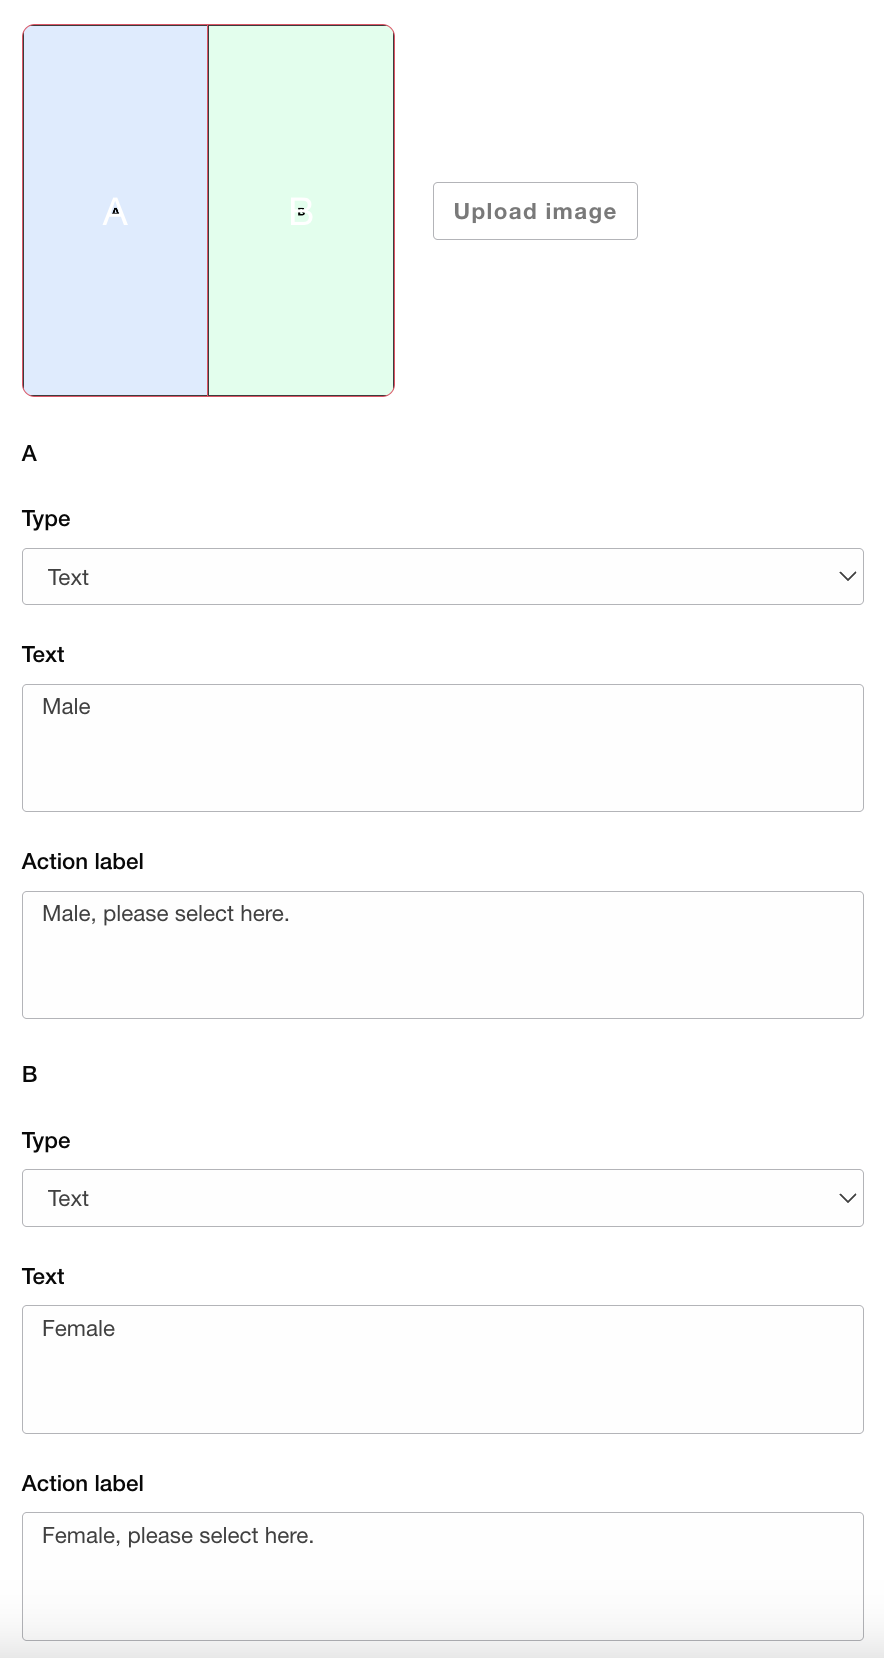
Task: Click the chevron arrow on section A's Type select
Action: pyautogui.click(x=847, y=577)
